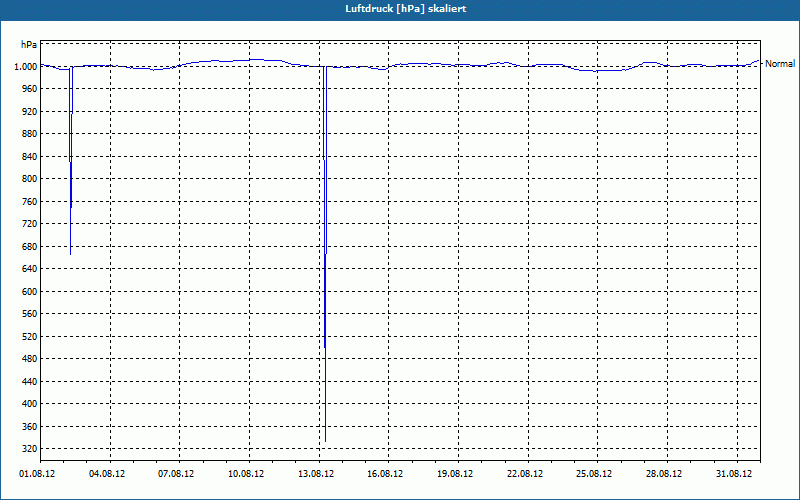
Task: Click the 920 y-axis label
Action: click(29, 111)
